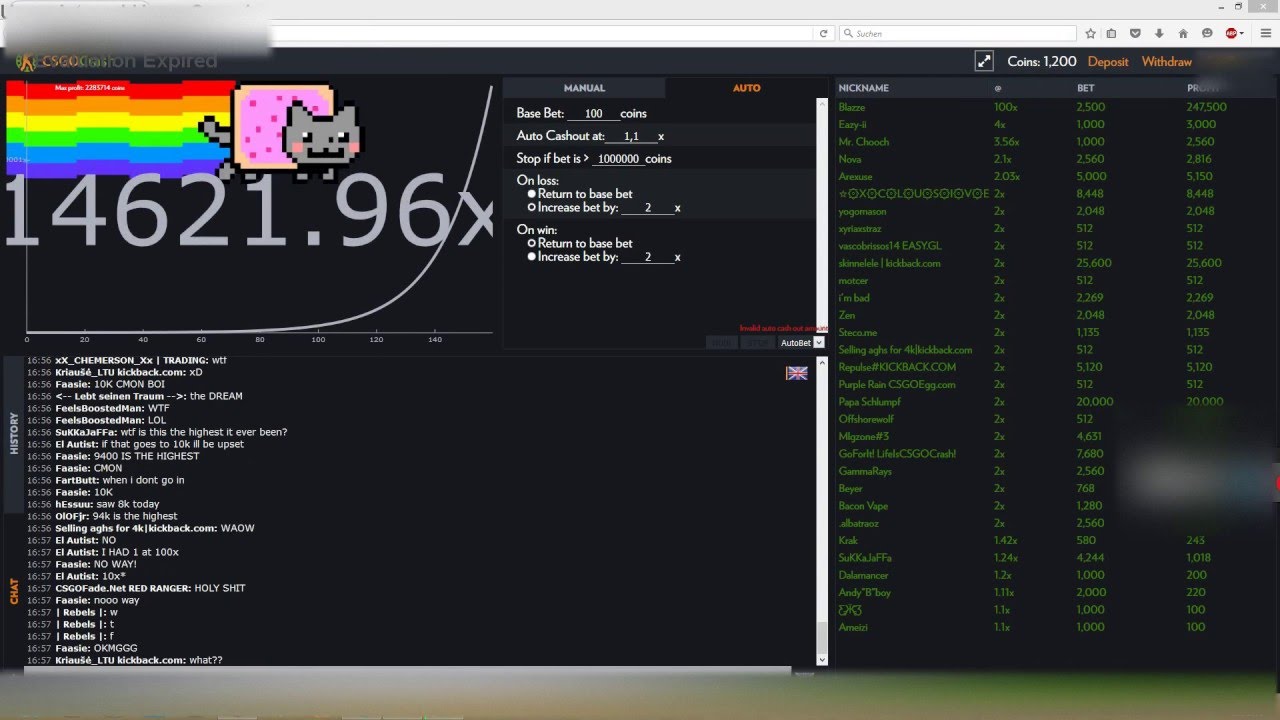This screenshot has height=720, width=1280.
Task: Click the Deposit link
Action: [1108, 61]
